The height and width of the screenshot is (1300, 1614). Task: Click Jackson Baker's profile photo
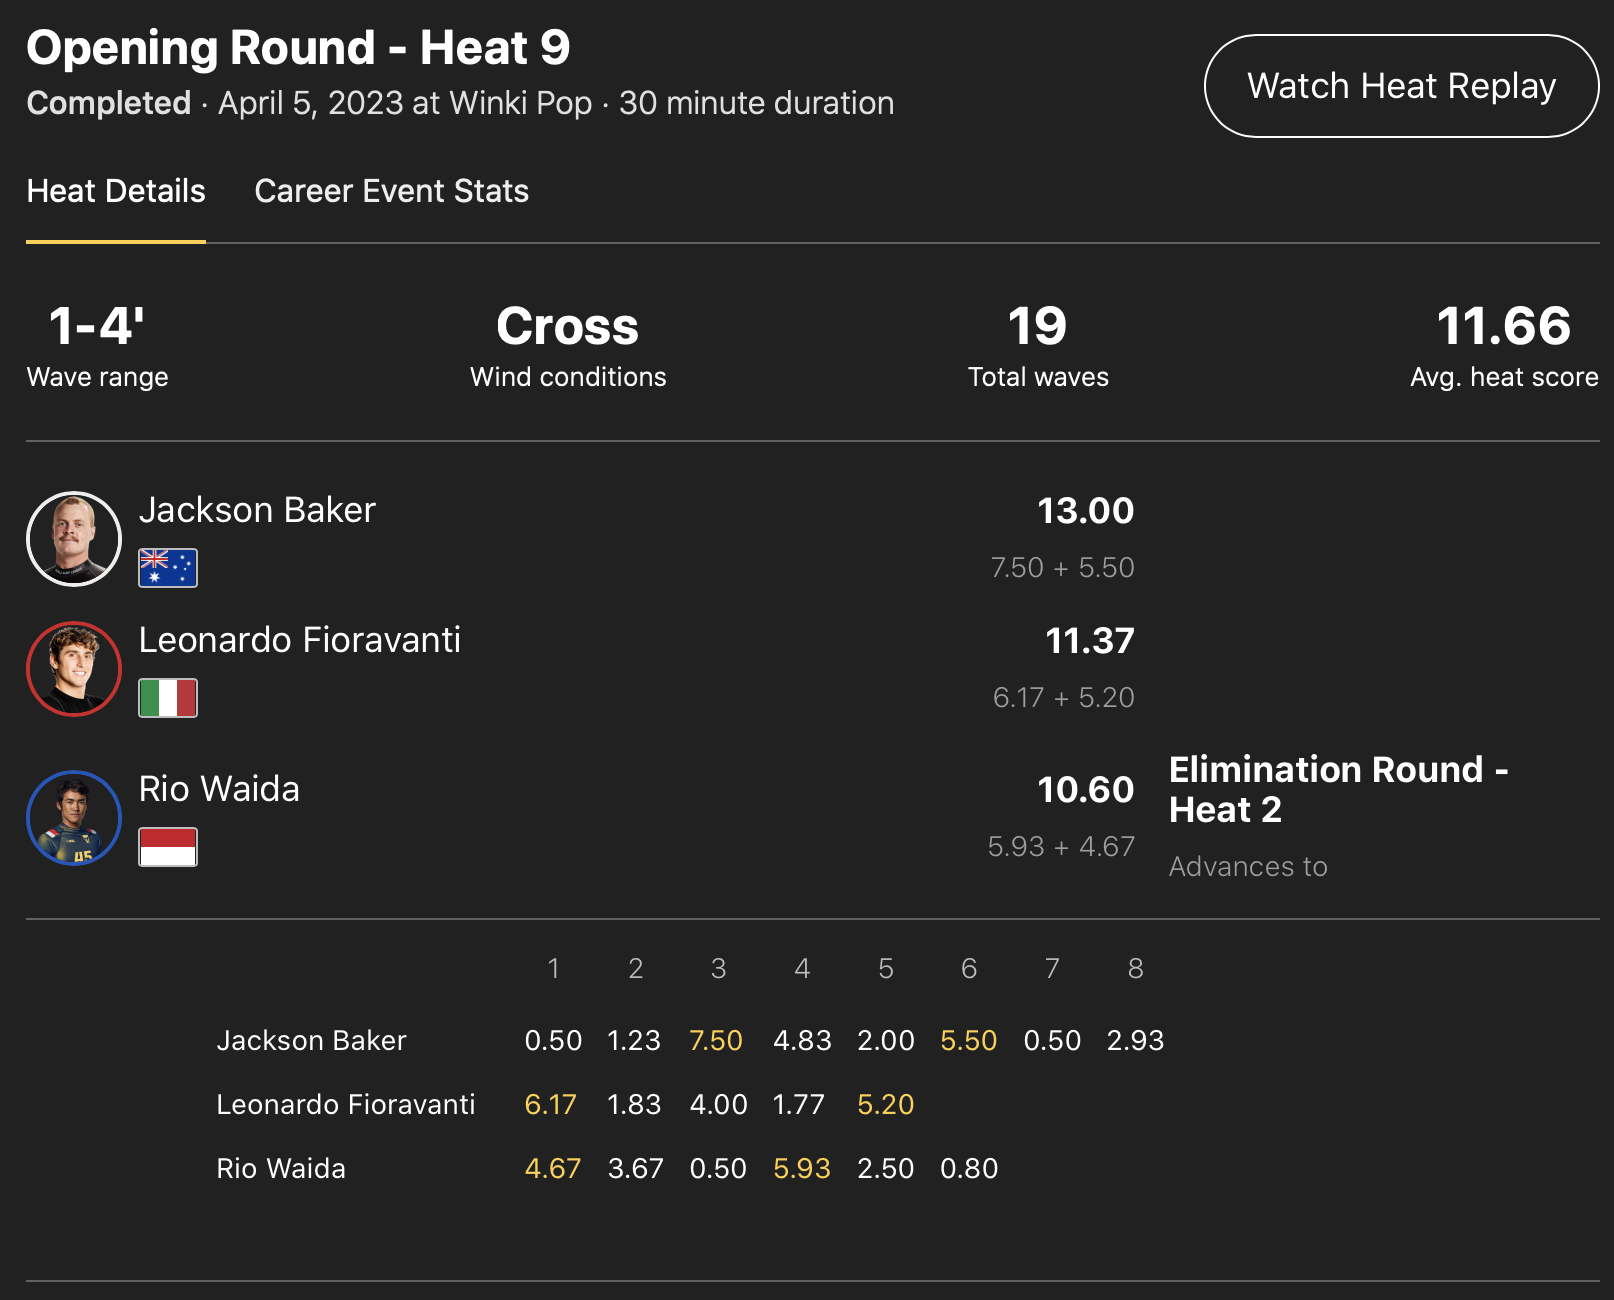74,539
